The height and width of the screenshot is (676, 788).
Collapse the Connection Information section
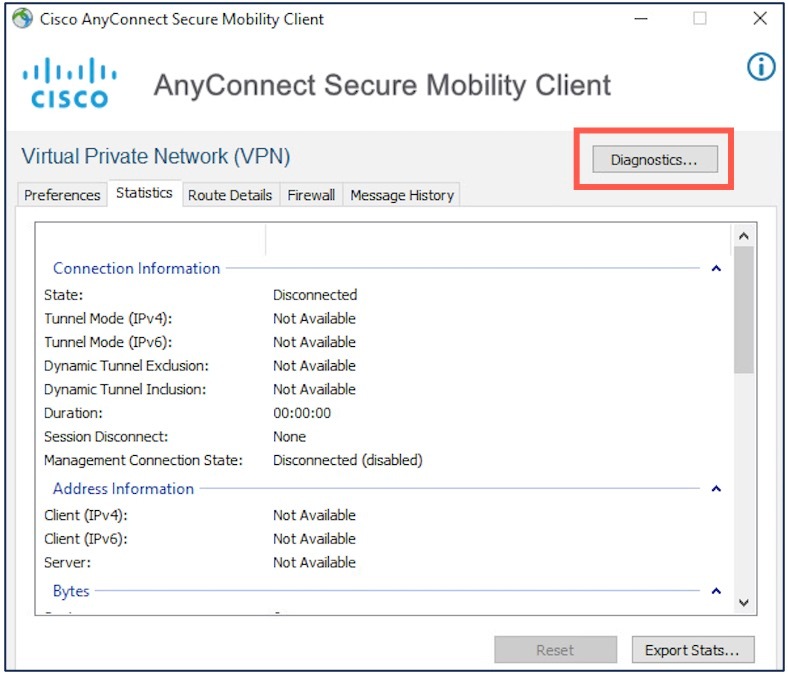pyautogui.click(x=716, y=268)
